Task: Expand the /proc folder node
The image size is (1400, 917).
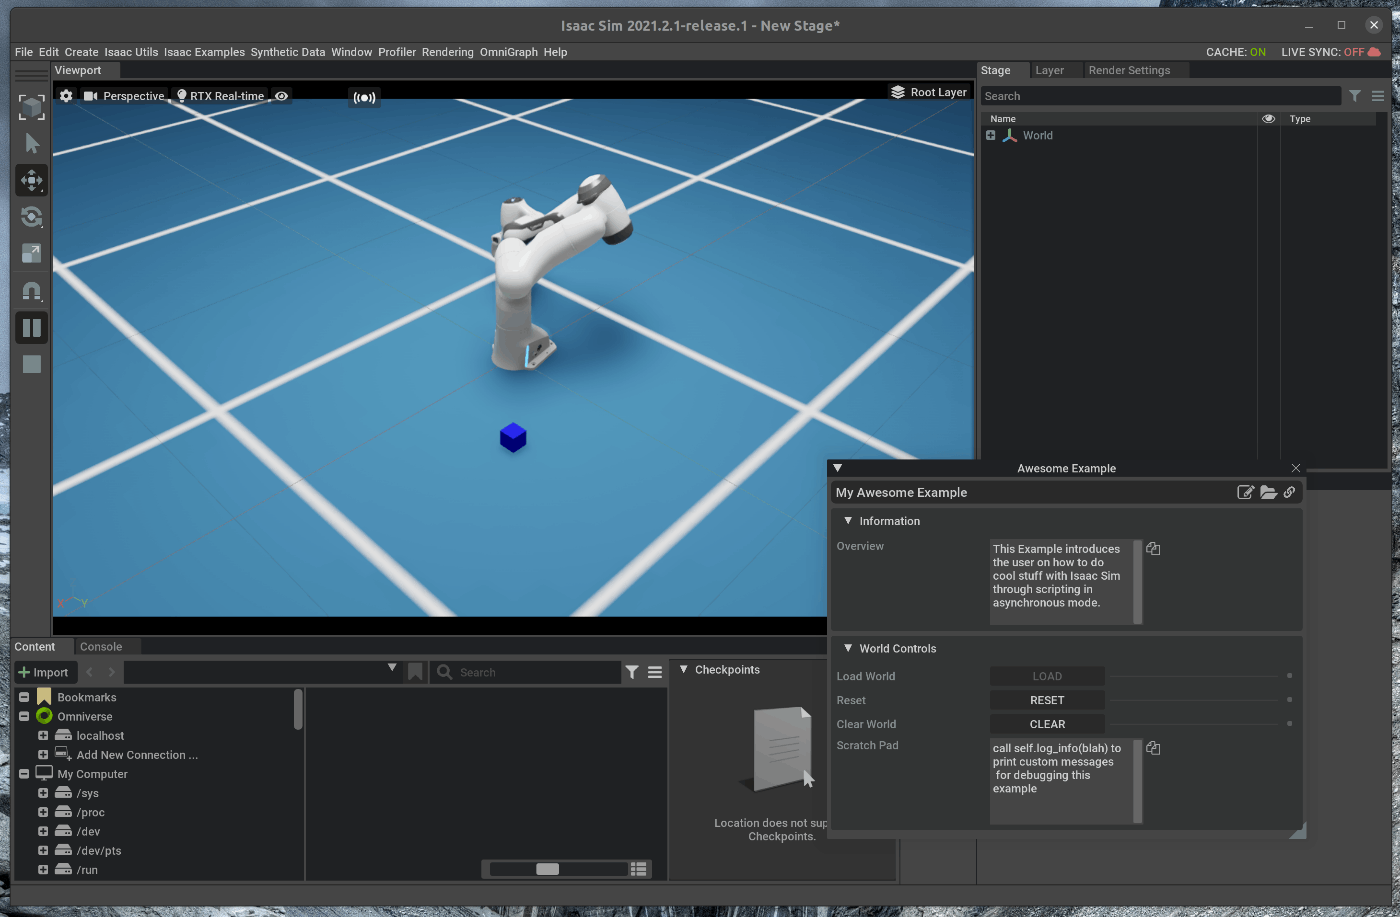Action: [43, 812]
